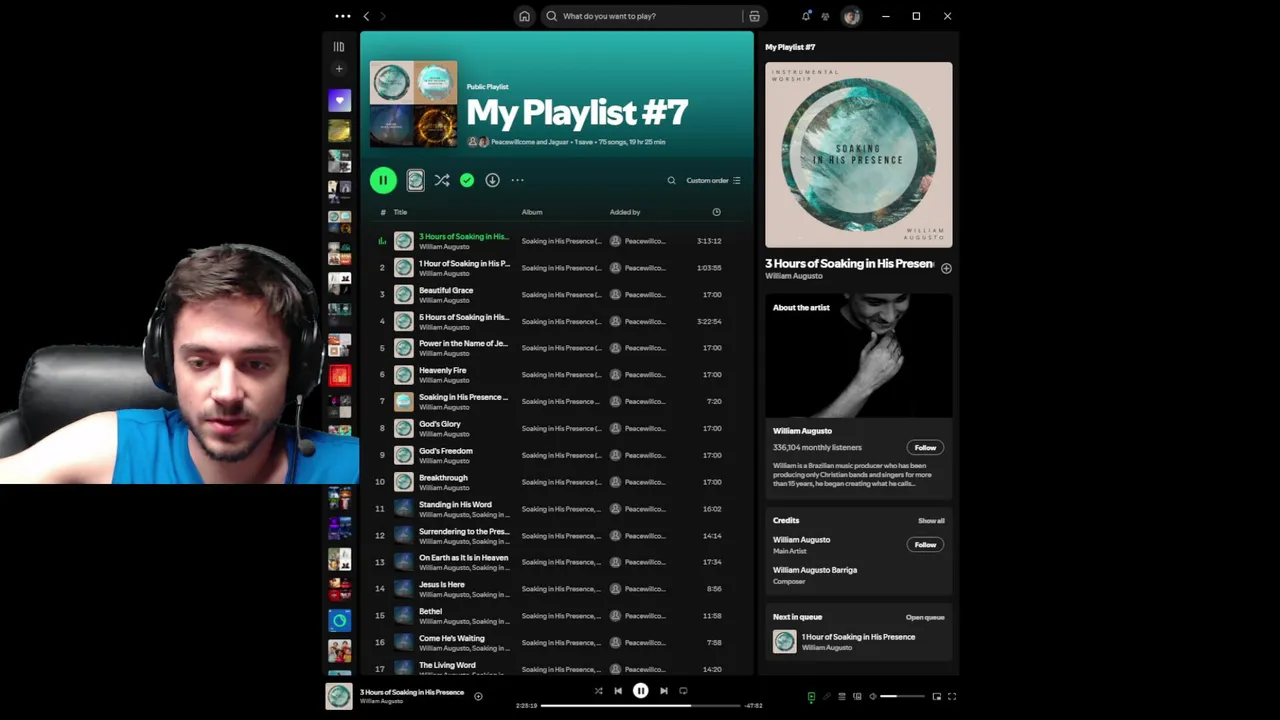Open the Custom order sort dropdown
The width and height of the screenshot is (1280, 720).
(713, 181)
